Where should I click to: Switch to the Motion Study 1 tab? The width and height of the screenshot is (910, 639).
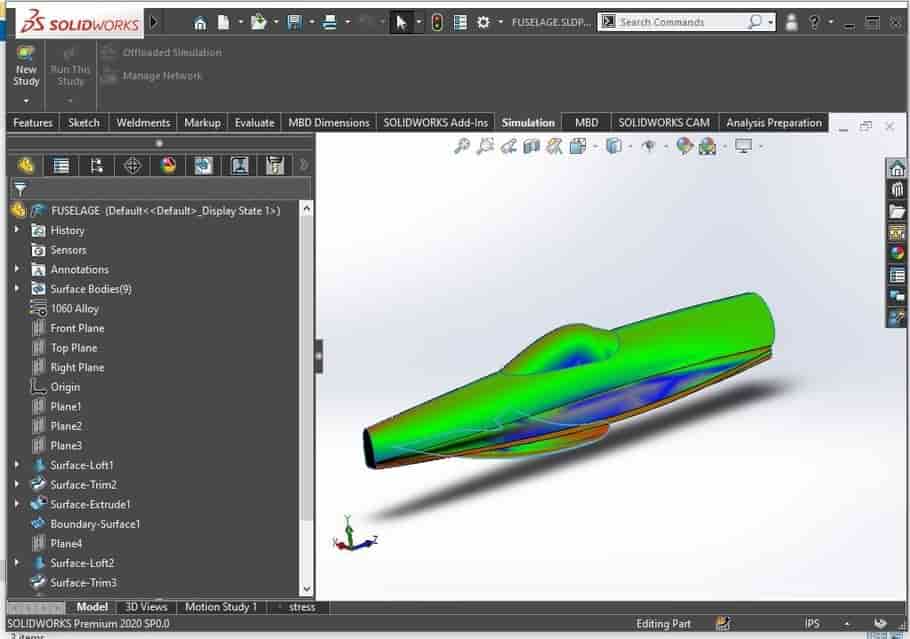pyautogui.click(x=221, y=606)
